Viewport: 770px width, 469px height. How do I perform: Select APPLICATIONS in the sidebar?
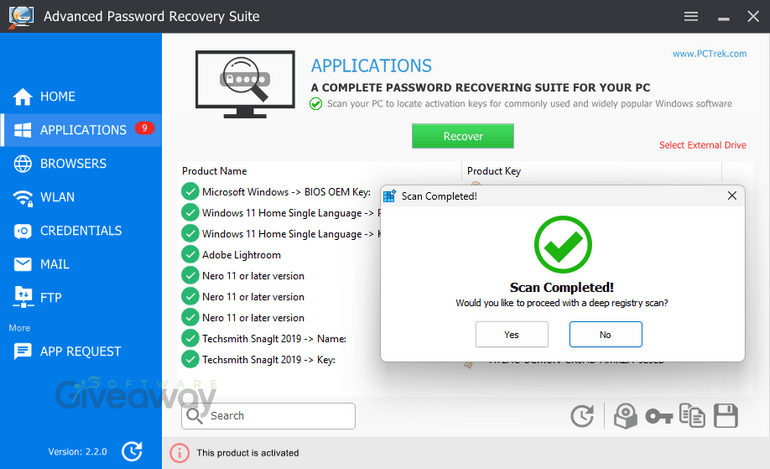(x=81, y=130)
